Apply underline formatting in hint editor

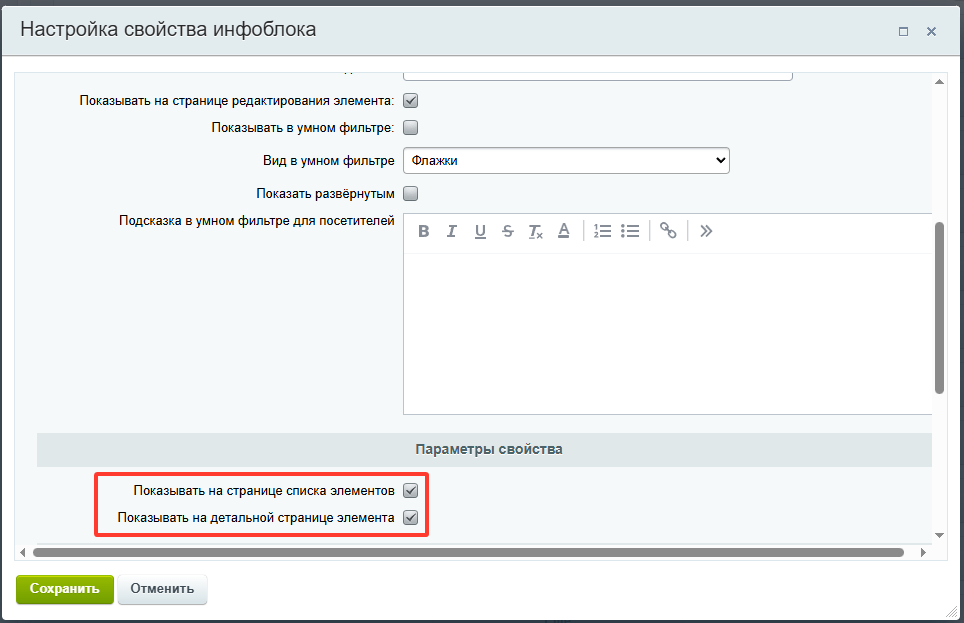480,231
